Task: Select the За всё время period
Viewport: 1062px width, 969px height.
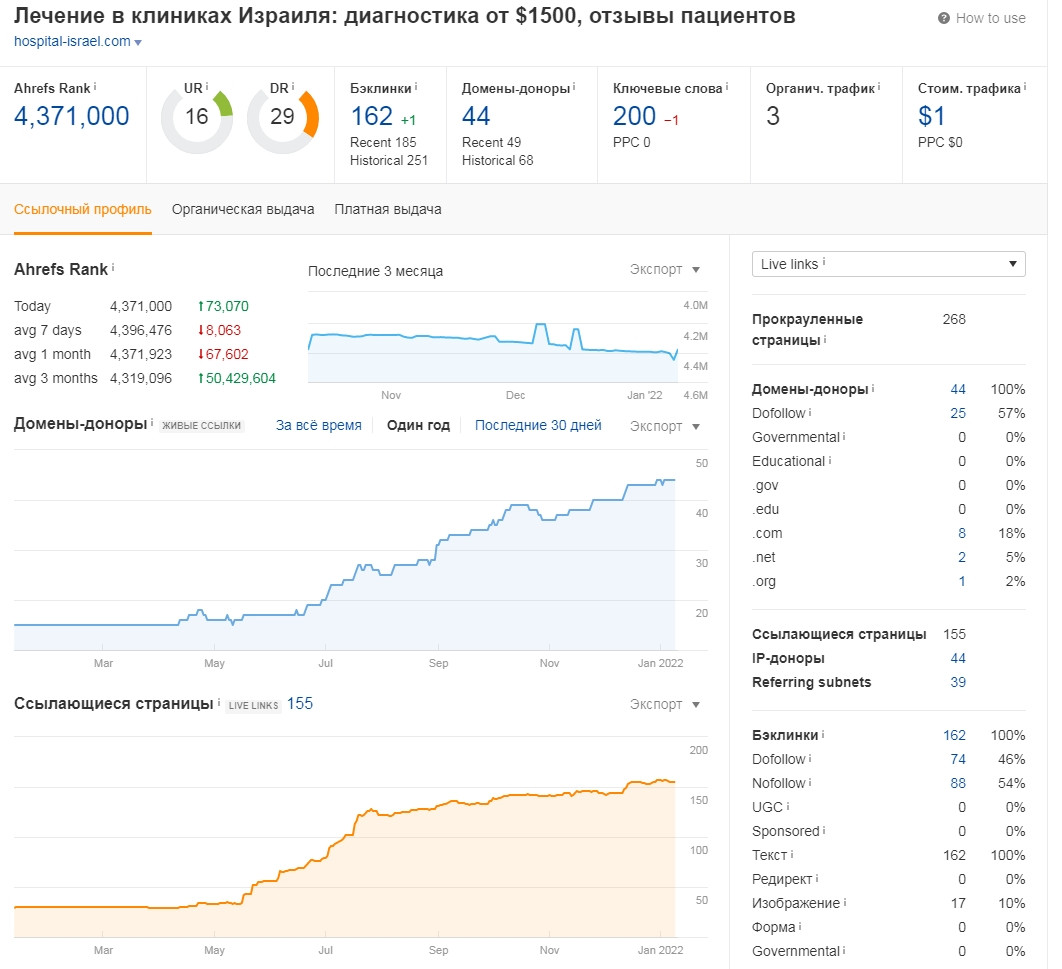Action: tap(318, 425)
